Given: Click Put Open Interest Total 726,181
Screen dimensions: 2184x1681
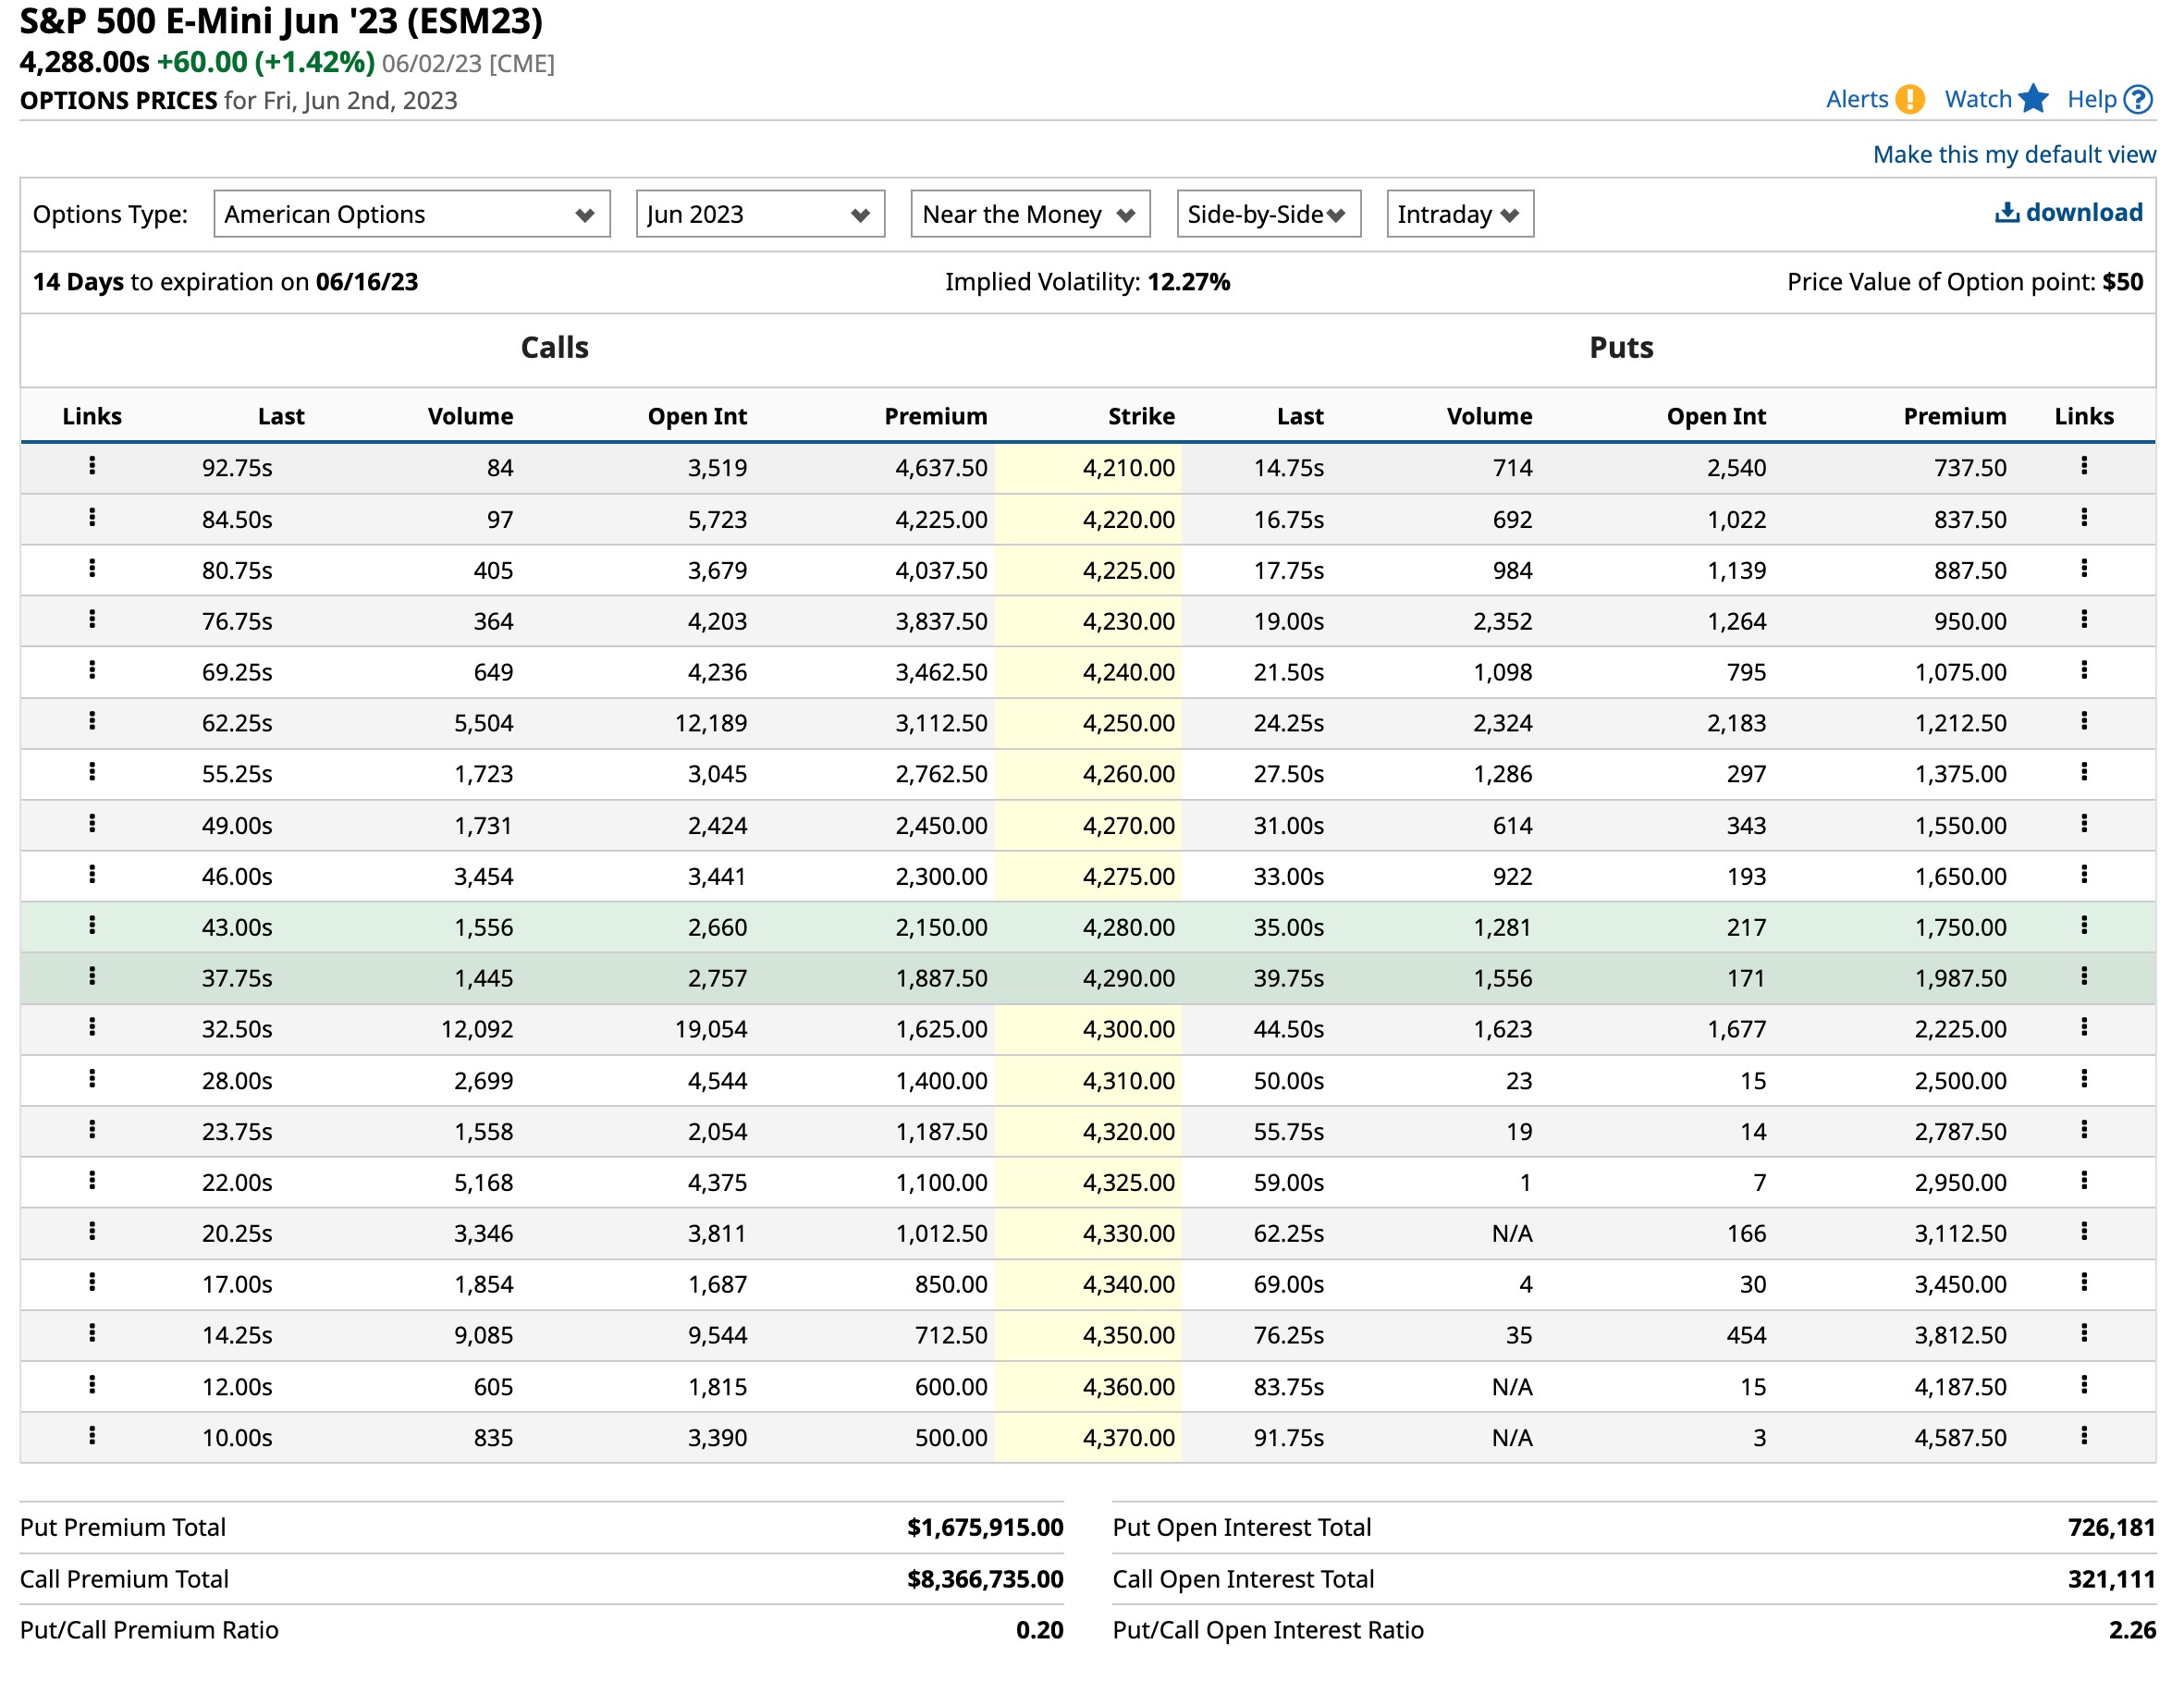Looking at the screenshot, I should click(2111, 1527).
